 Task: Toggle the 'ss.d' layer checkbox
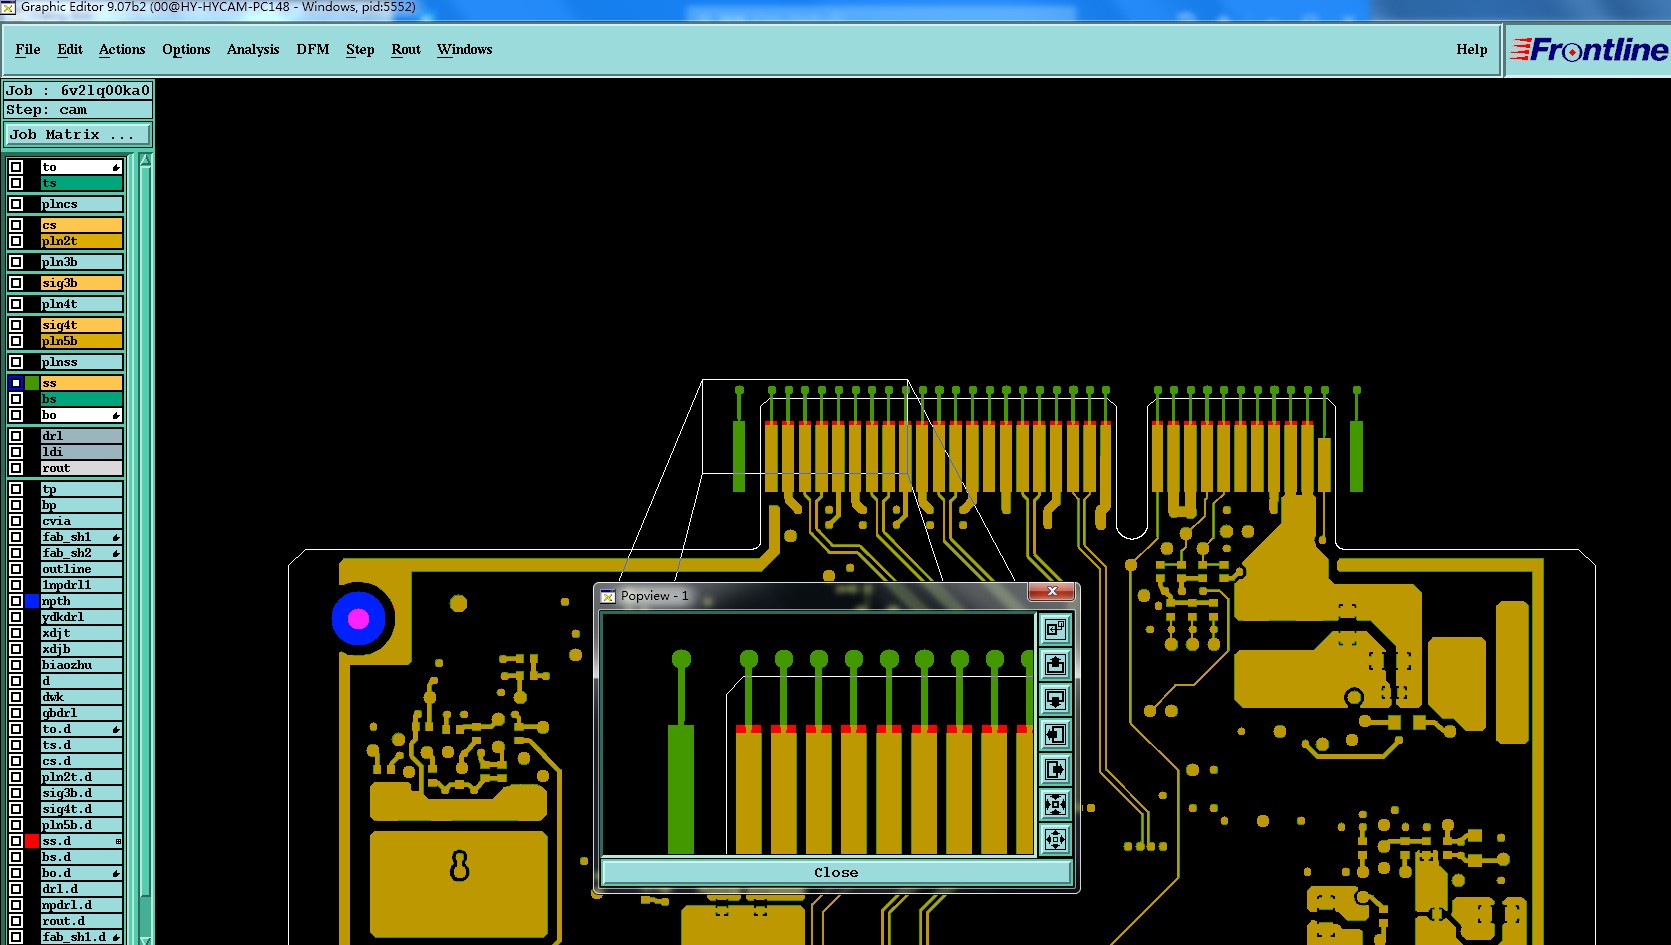tap(16, 841)
